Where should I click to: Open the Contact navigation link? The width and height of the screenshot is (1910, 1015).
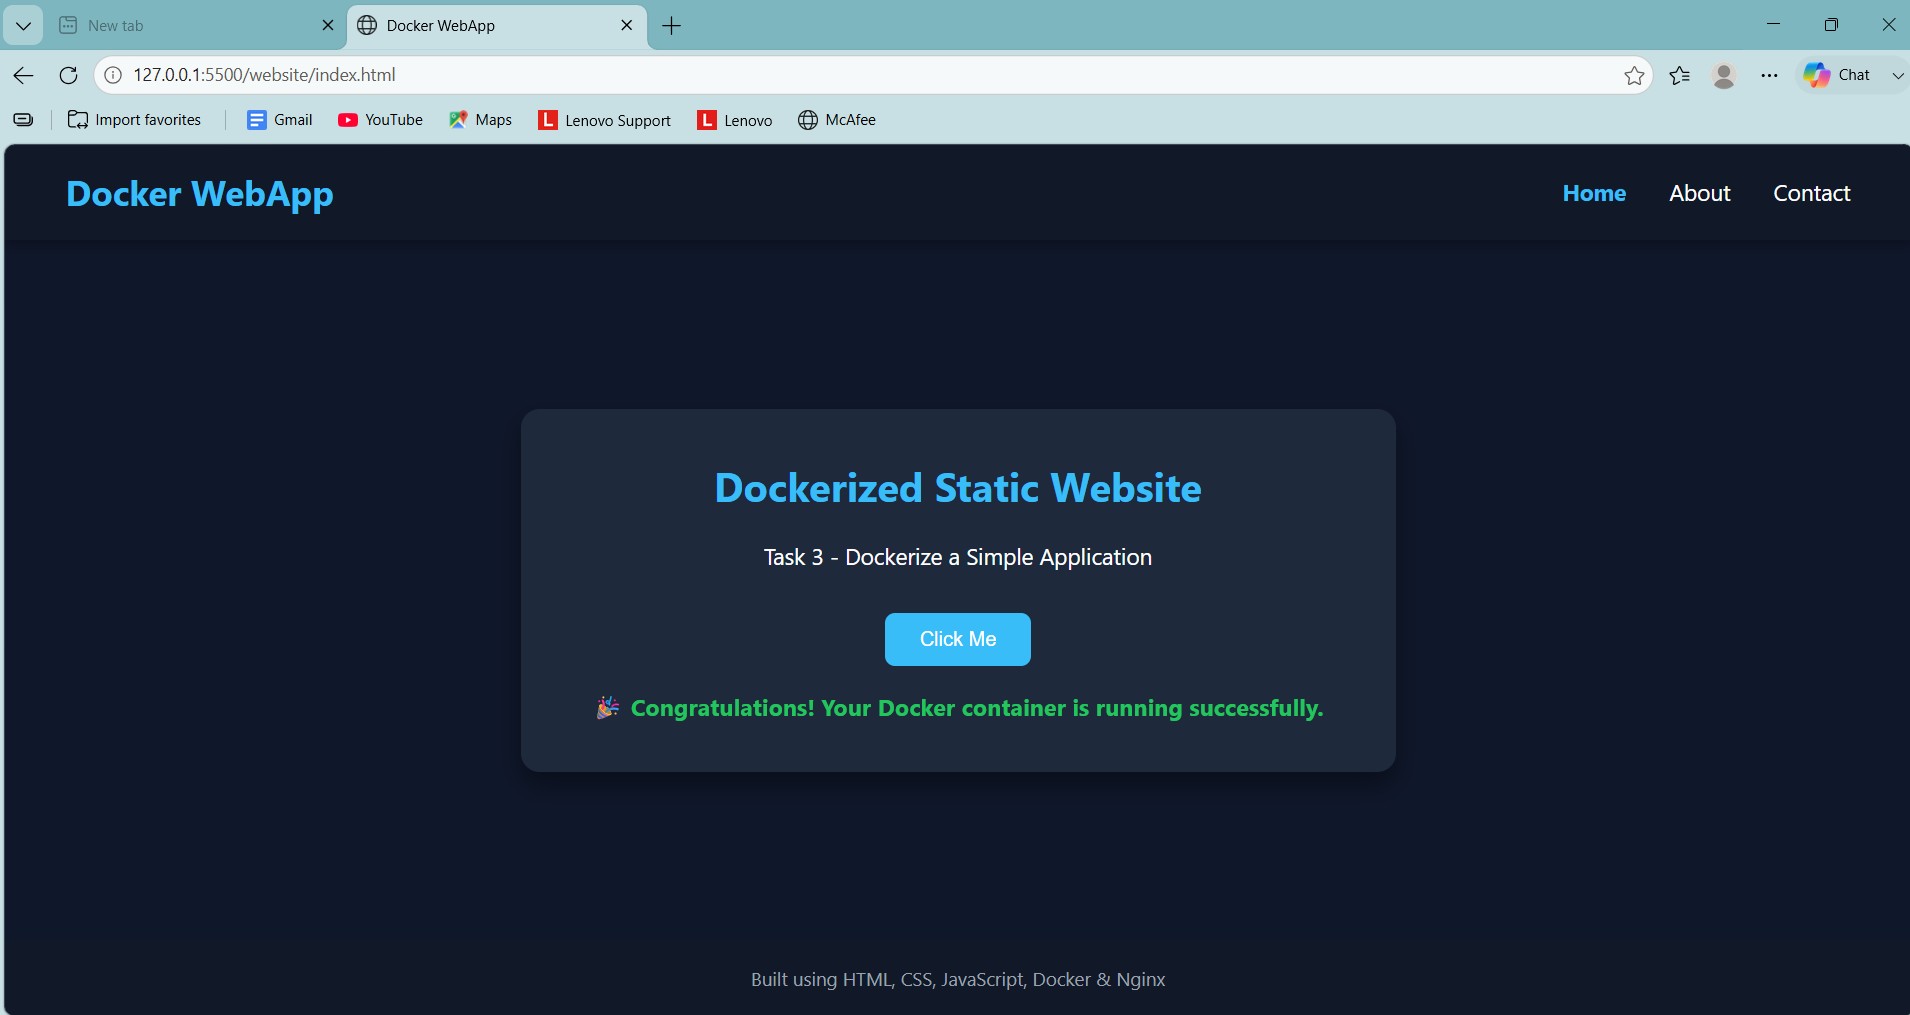pos(1811,193)
